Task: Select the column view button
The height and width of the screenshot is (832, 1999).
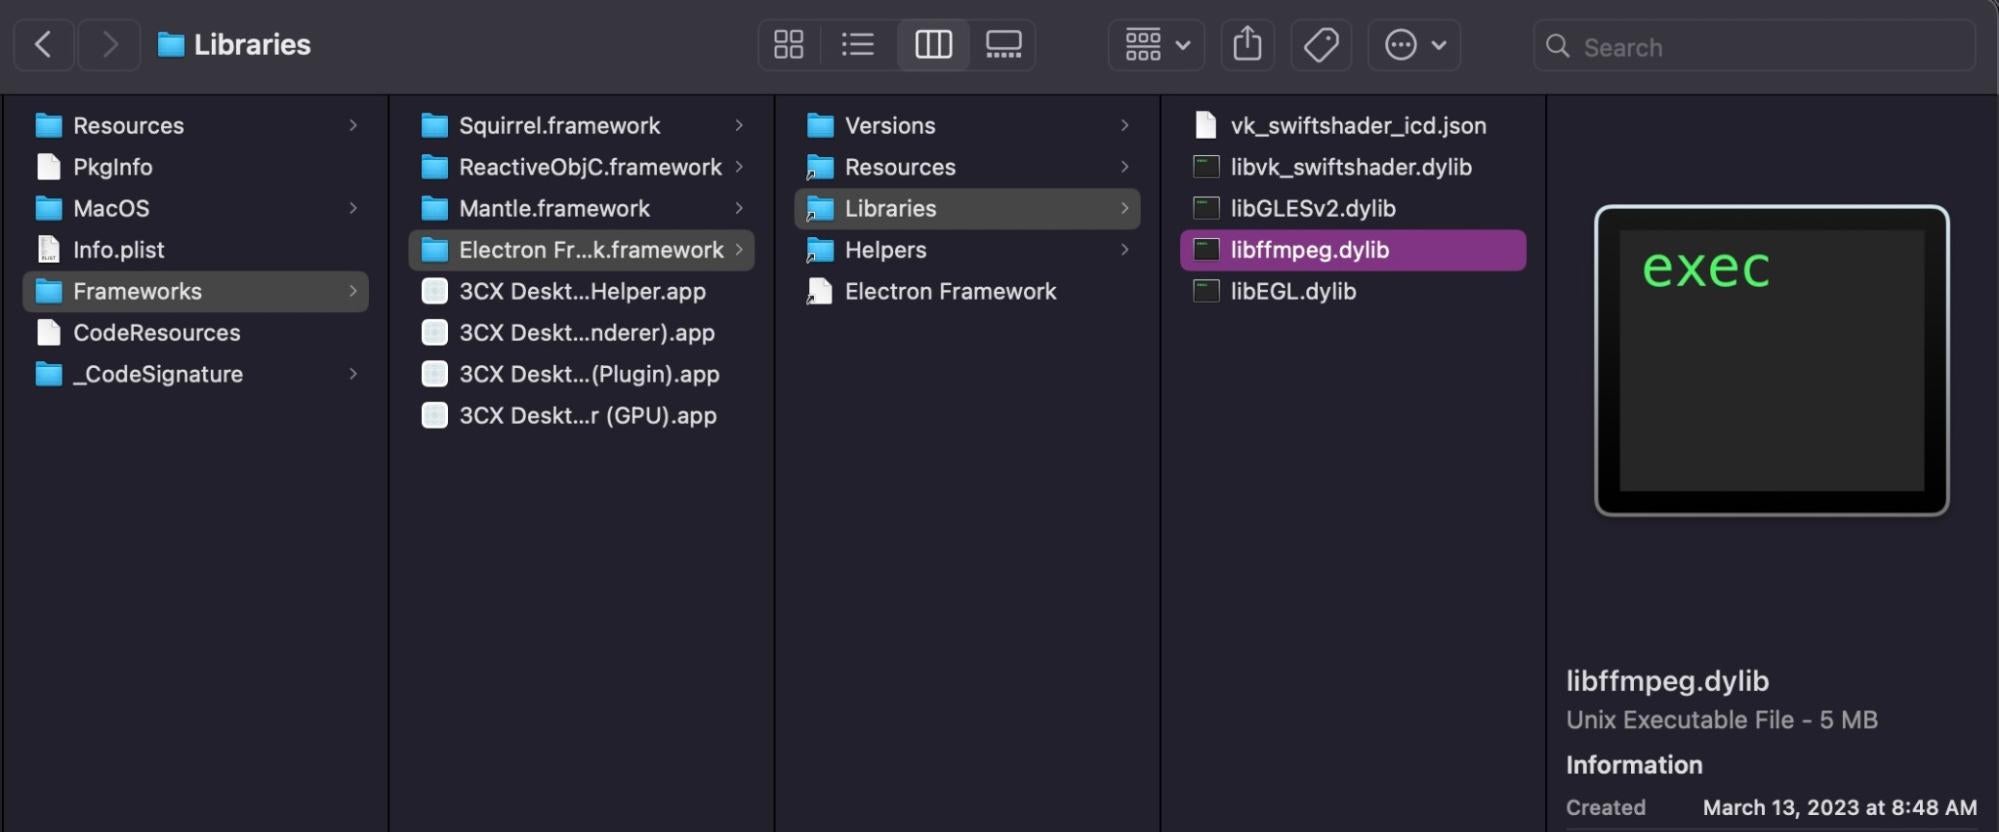Action: tap(933, 45)
